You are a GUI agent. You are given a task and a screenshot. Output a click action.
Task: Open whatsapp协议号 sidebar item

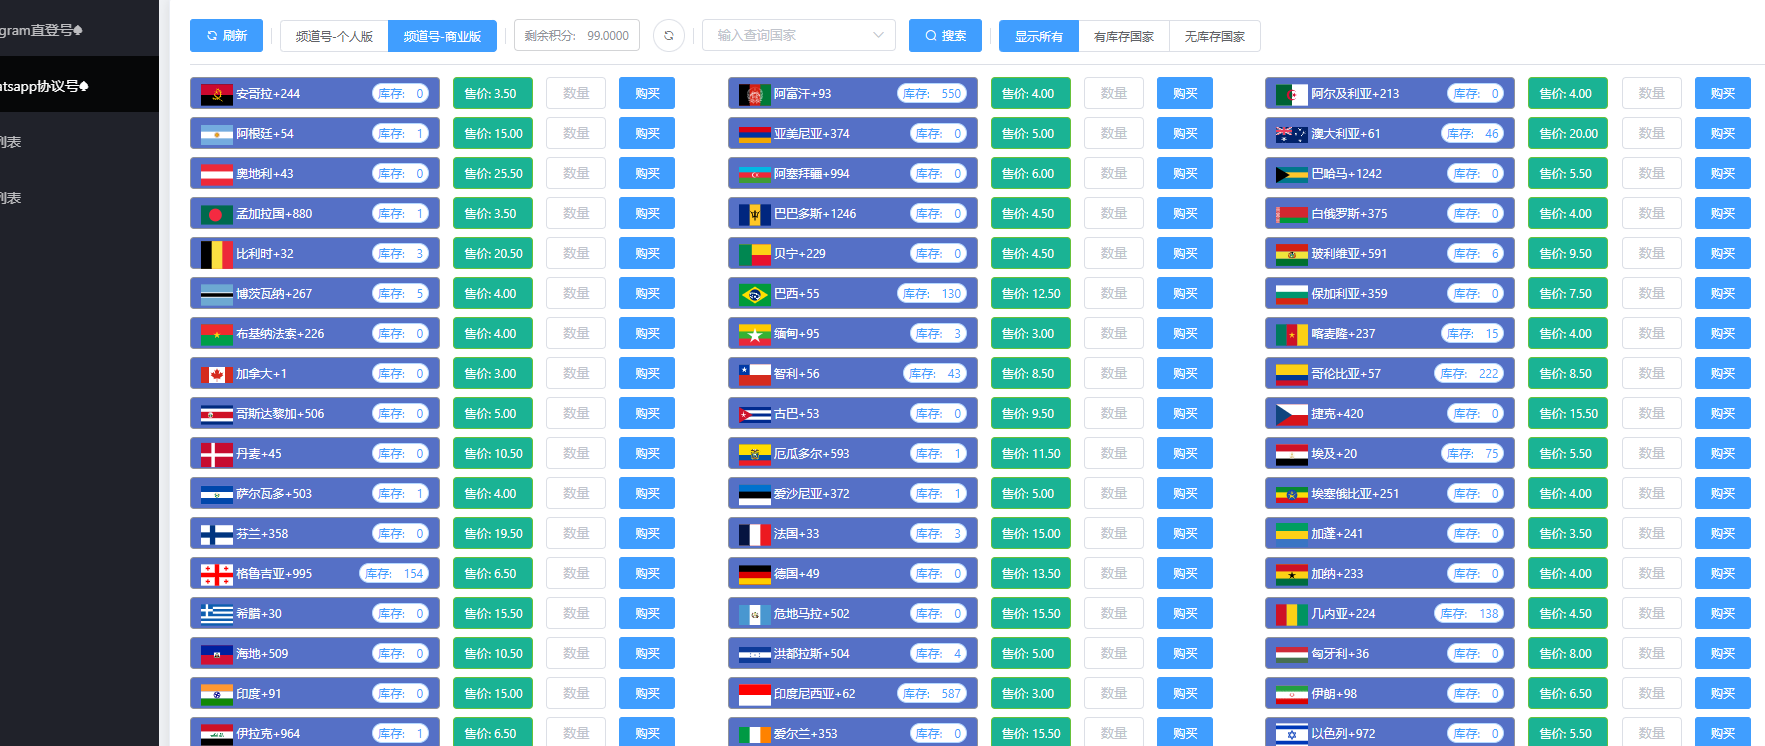(x=45, y=86)
